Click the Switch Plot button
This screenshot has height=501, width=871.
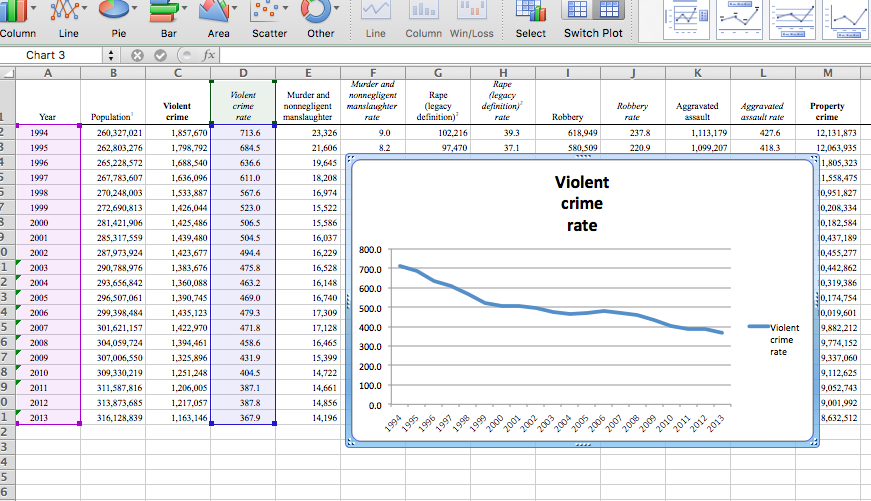point(594,12)
